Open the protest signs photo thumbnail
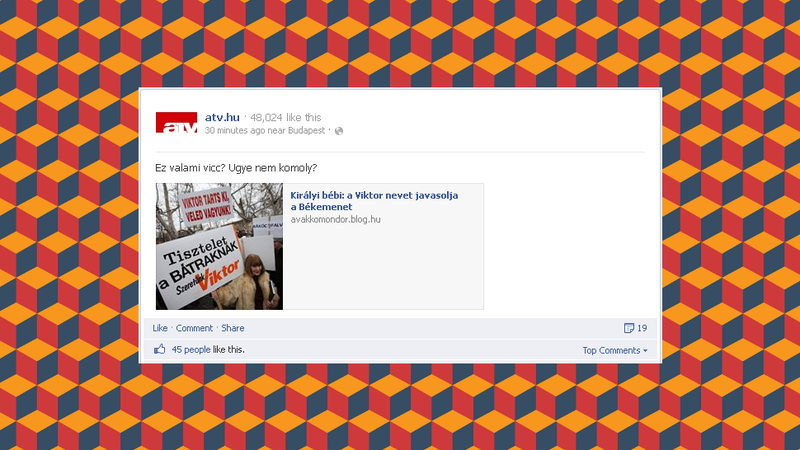This screenshot has width=800, height=450. tap(219, 246)
